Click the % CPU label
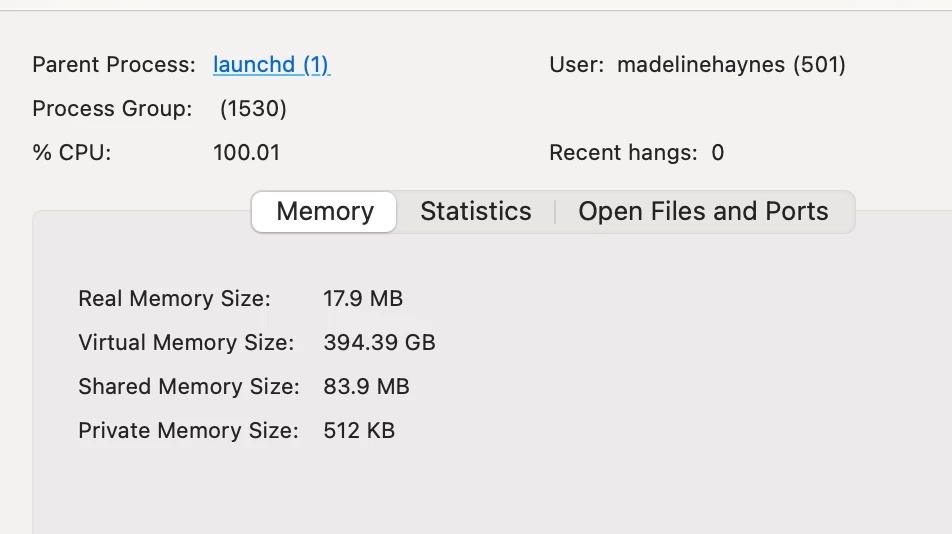This screenshot has height=534, width=952. 72,153
